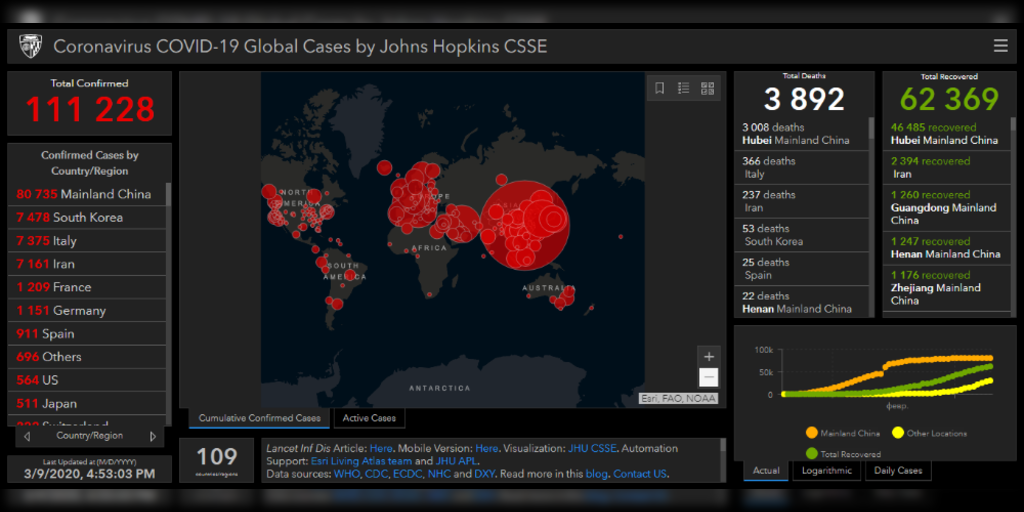Zoom in on the map with plus

709,357
